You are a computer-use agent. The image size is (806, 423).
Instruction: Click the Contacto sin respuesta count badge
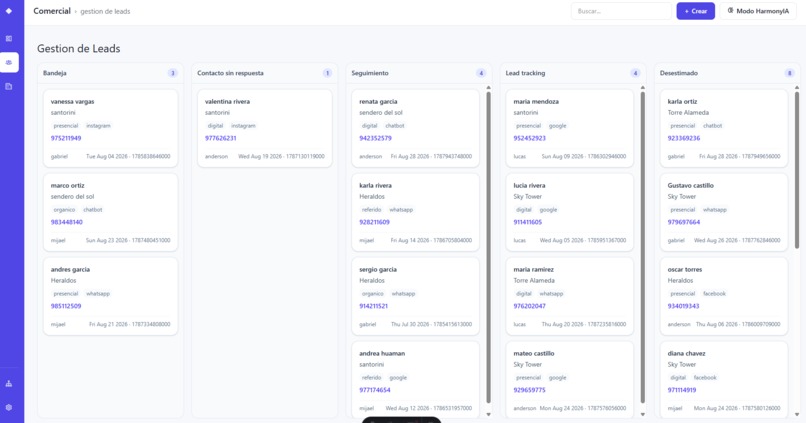(327, 73)
